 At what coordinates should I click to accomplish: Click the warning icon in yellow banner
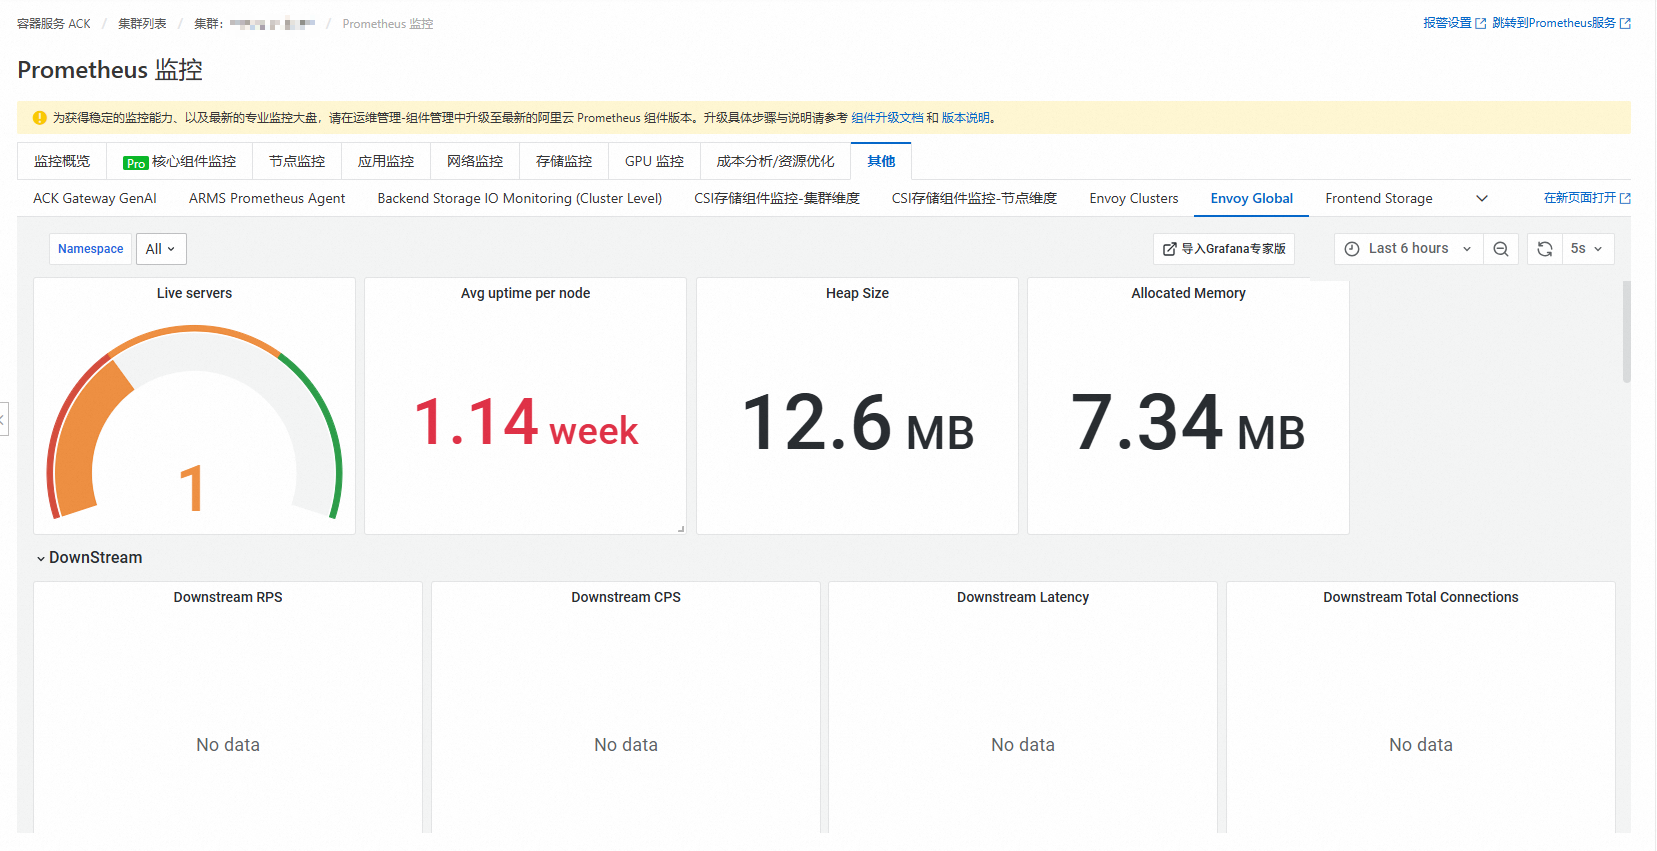pyautogui.click(x=40, y=118)
